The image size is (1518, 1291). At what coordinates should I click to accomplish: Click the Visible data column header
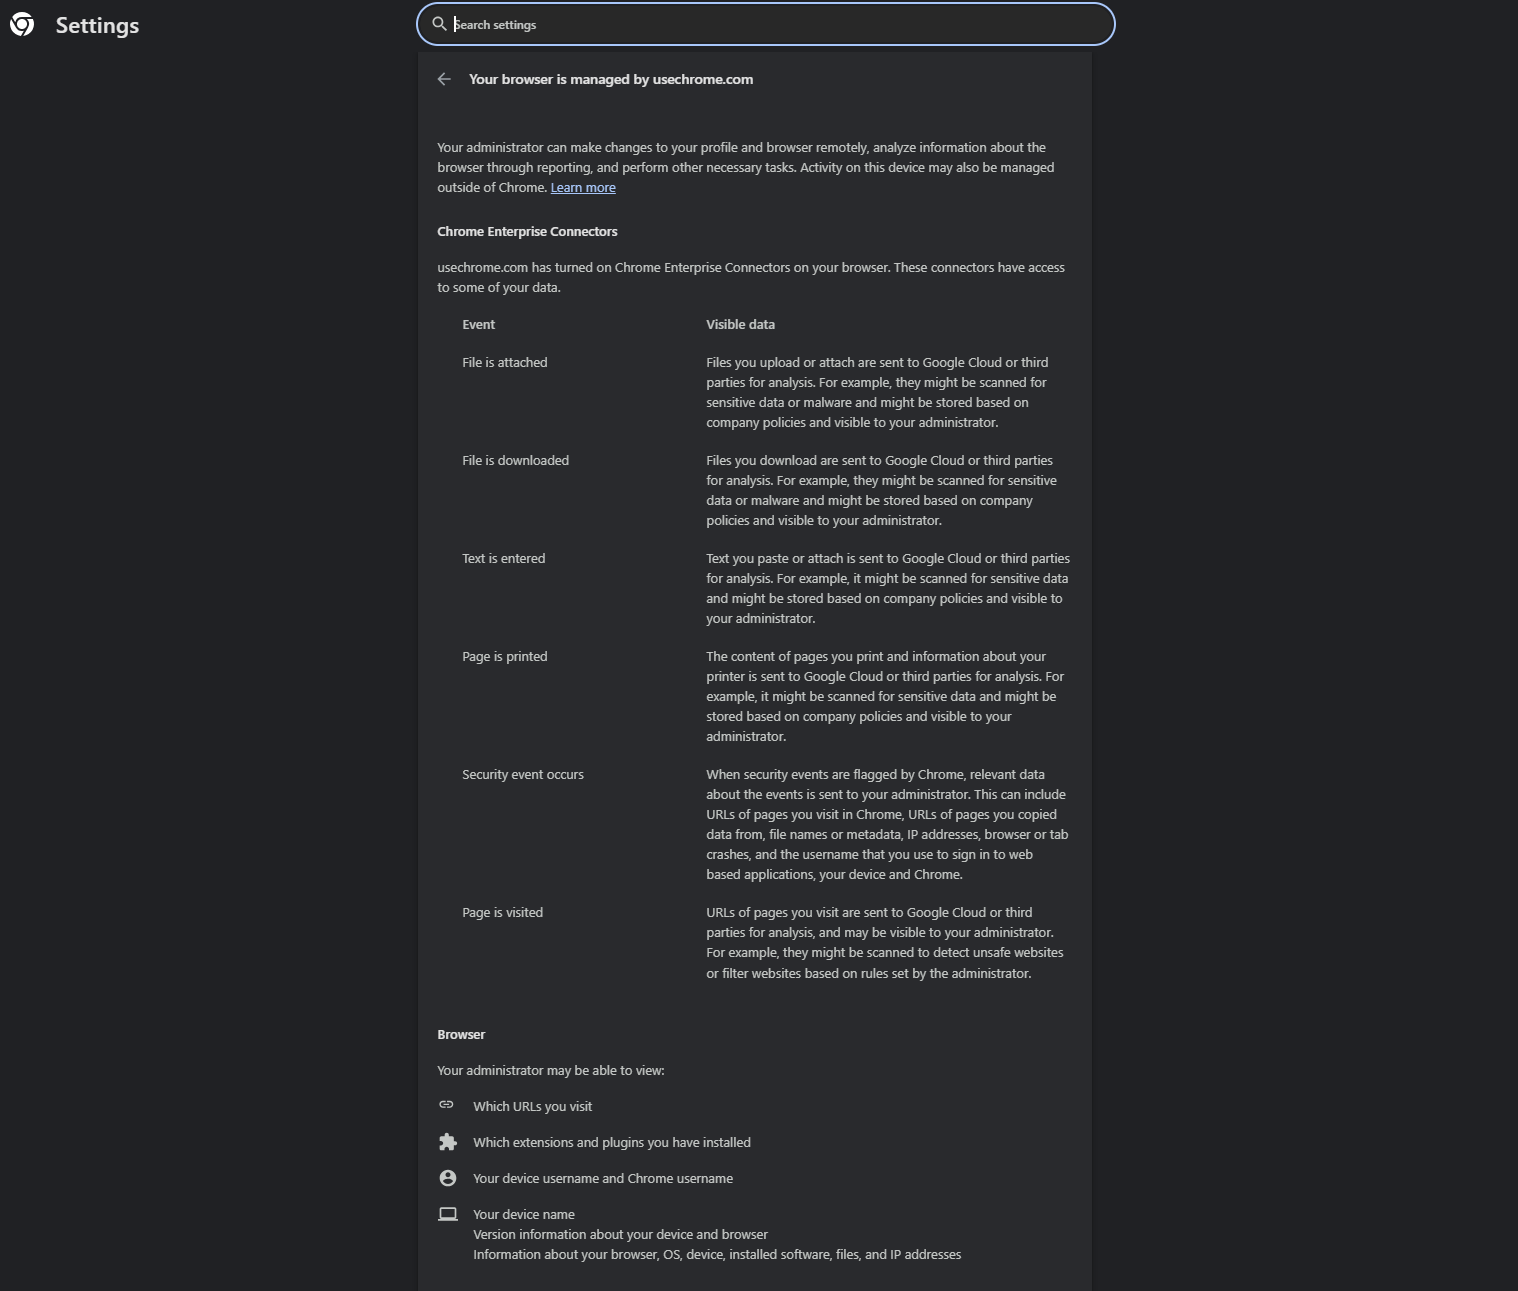tap(740, 325)
